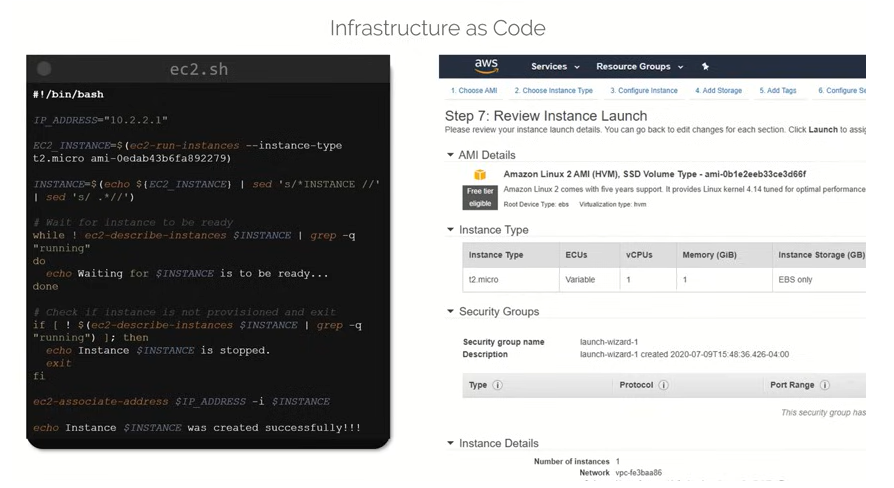Viewport: 894px width, 488px height.
Task: Go to step 3 Configure Instance
Action: [x=644, y=91]
